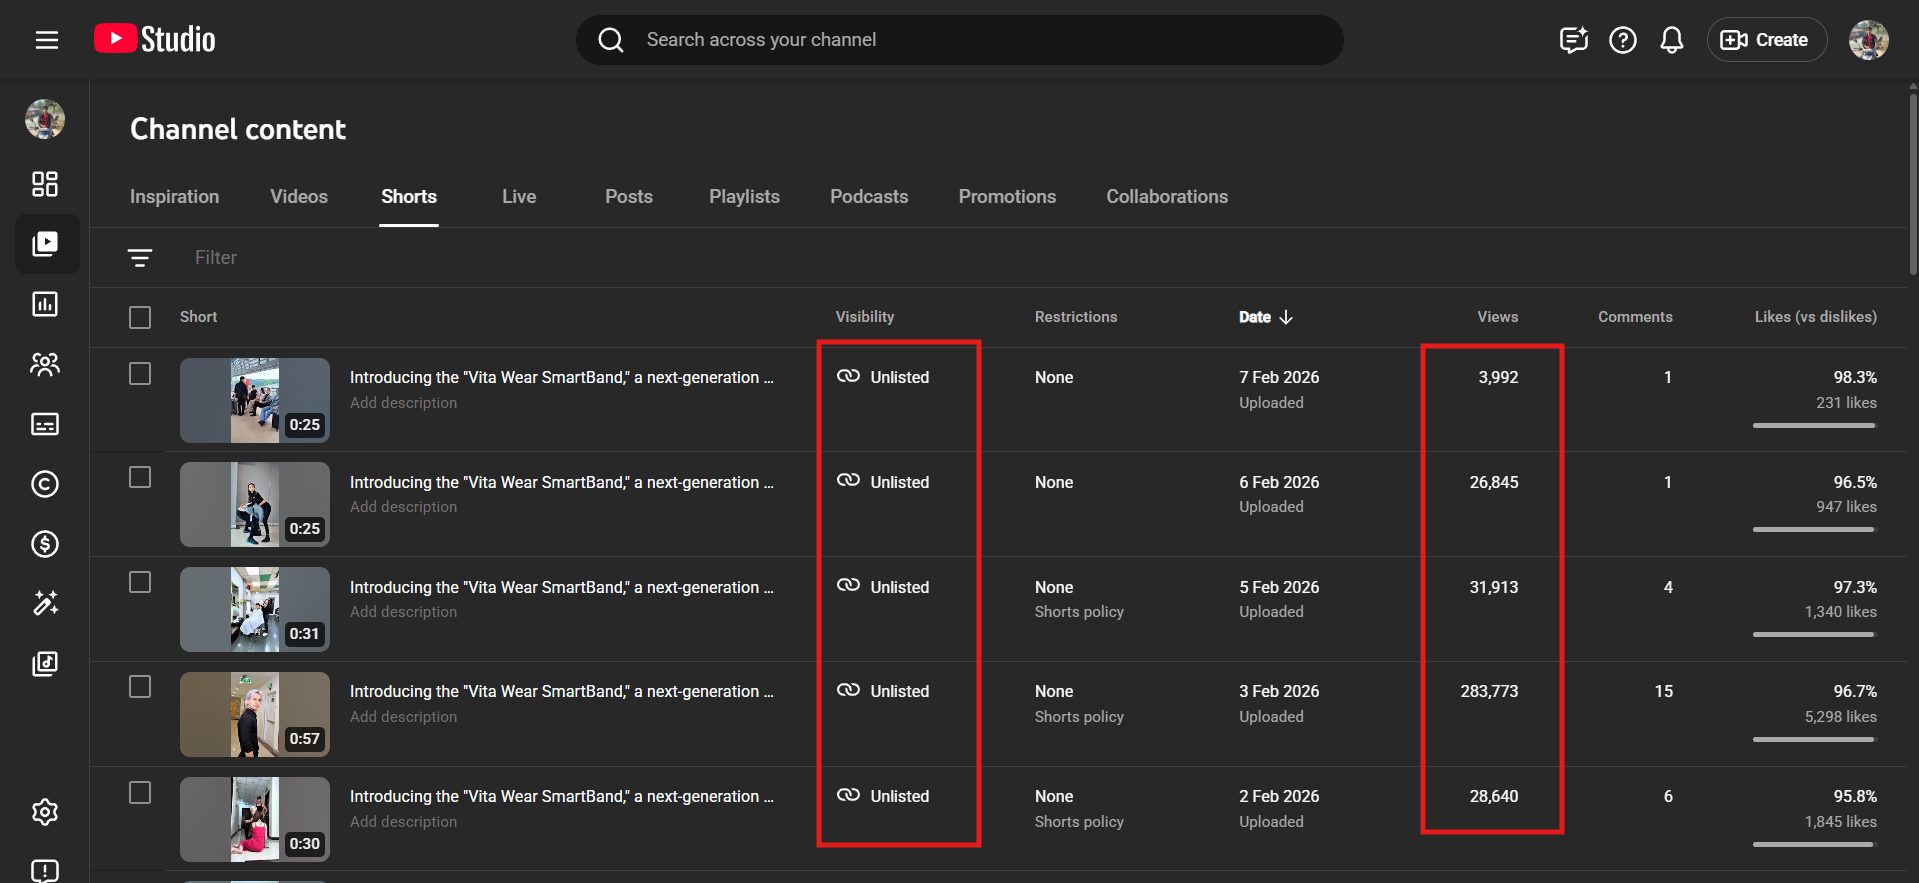Open Community in the sidebar

[x=45, y=364]
